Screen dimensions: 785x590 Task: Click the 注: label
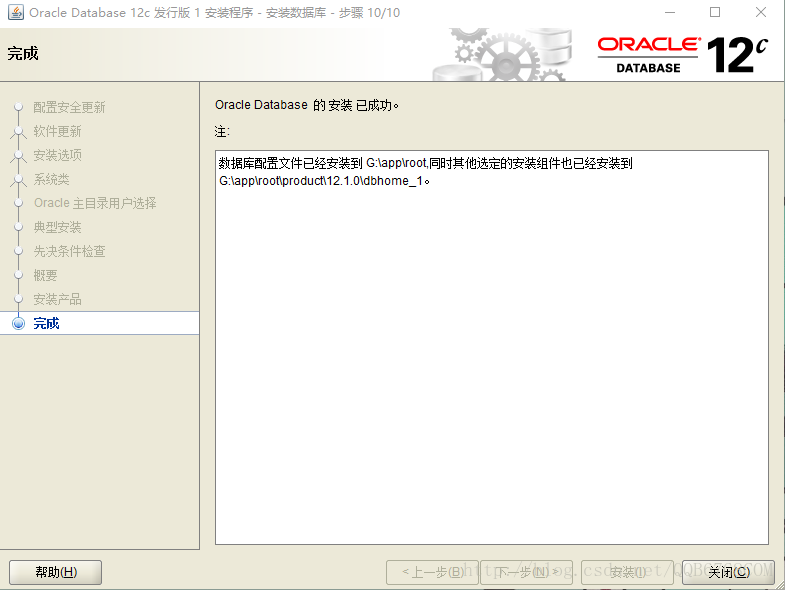click(222, 132)
